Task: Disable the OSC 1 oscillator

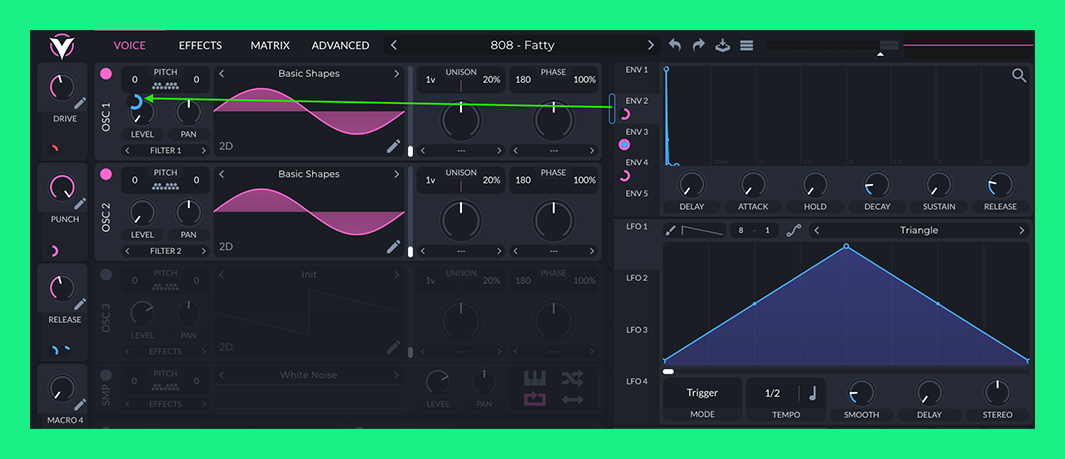Action: [x=106, y=74]
